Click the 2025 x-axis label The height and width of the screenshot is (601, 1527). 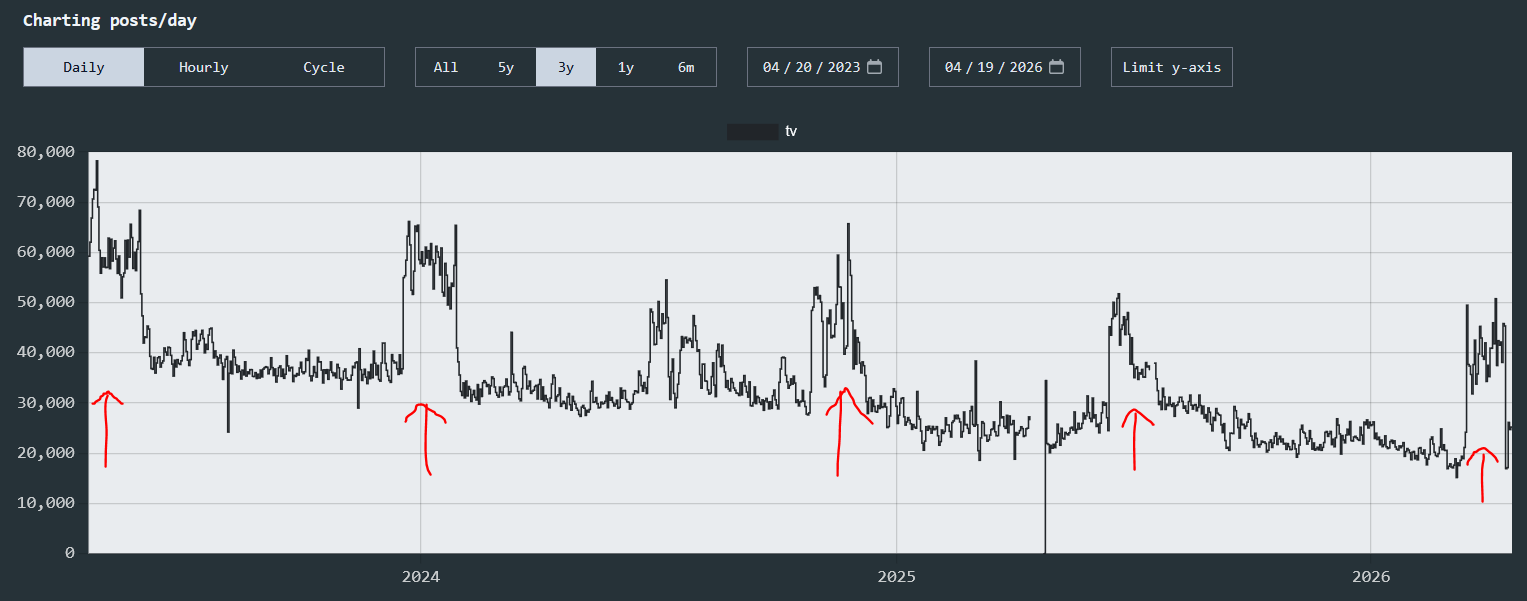pos(897,577)
